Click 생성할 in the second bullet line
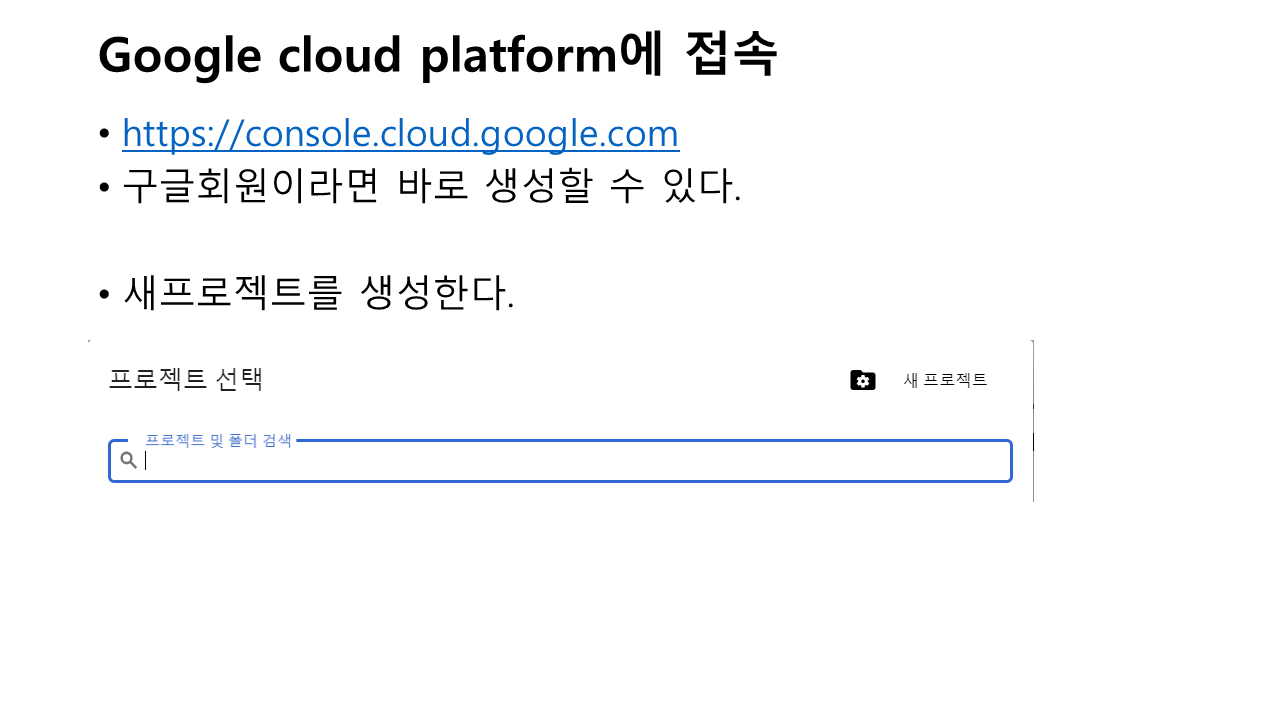1280x720 pixels. pyautogui.click(x=536, y=186)
